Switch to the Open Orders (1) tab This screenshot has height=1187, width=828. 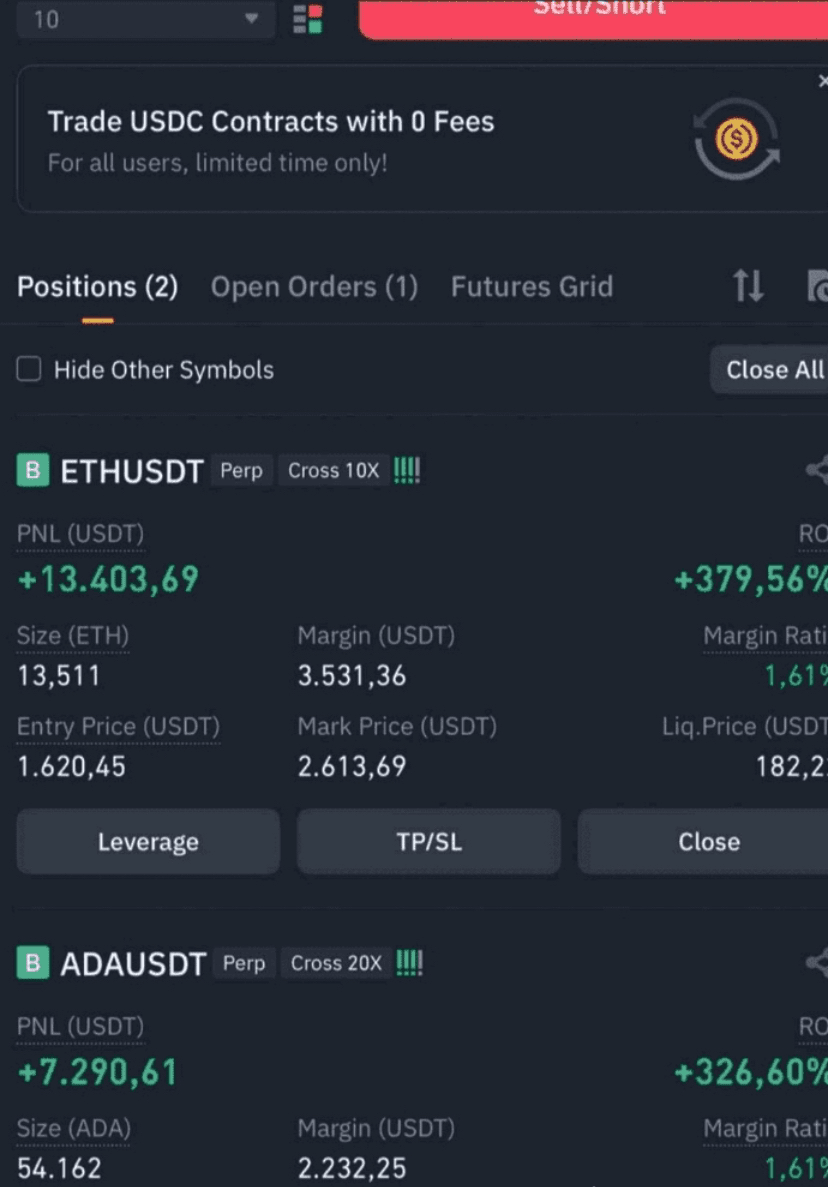coord(314,287)
